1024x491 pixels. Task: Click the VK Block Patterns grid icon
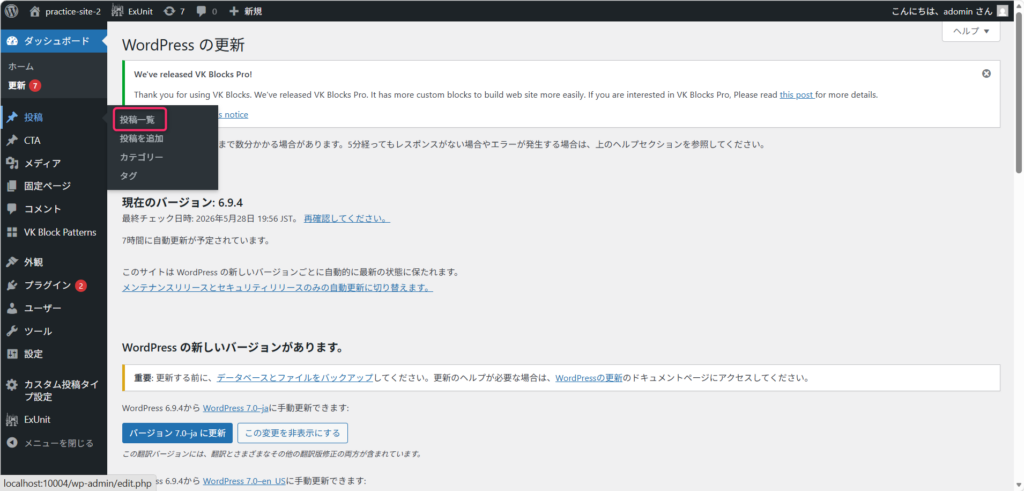point(12,232)
